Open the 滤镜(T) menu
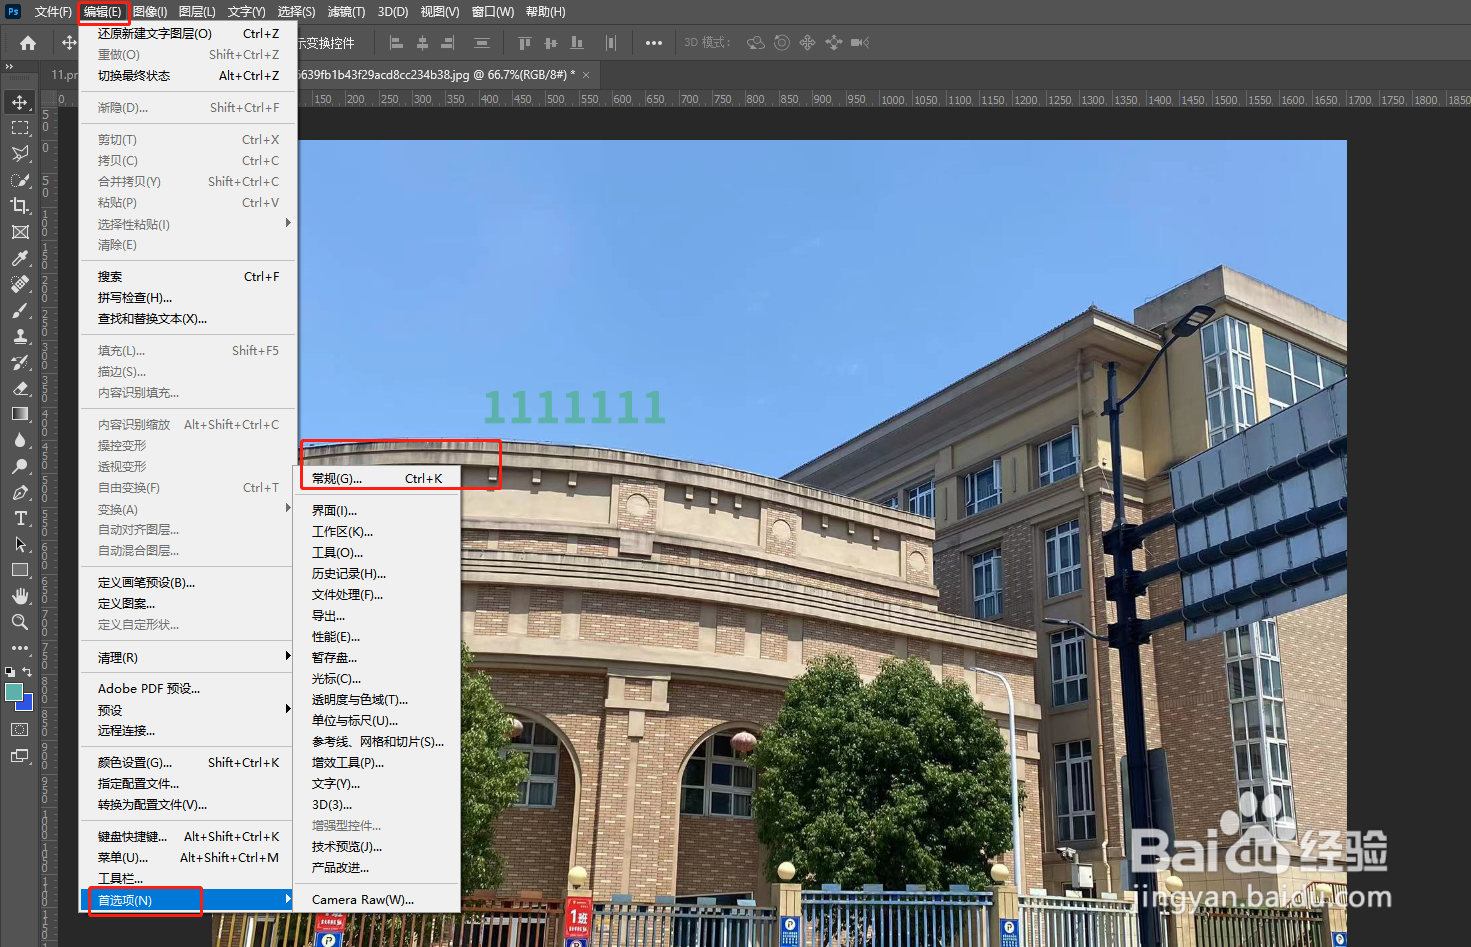This screenshot has height=947, width=1471. 346,12
